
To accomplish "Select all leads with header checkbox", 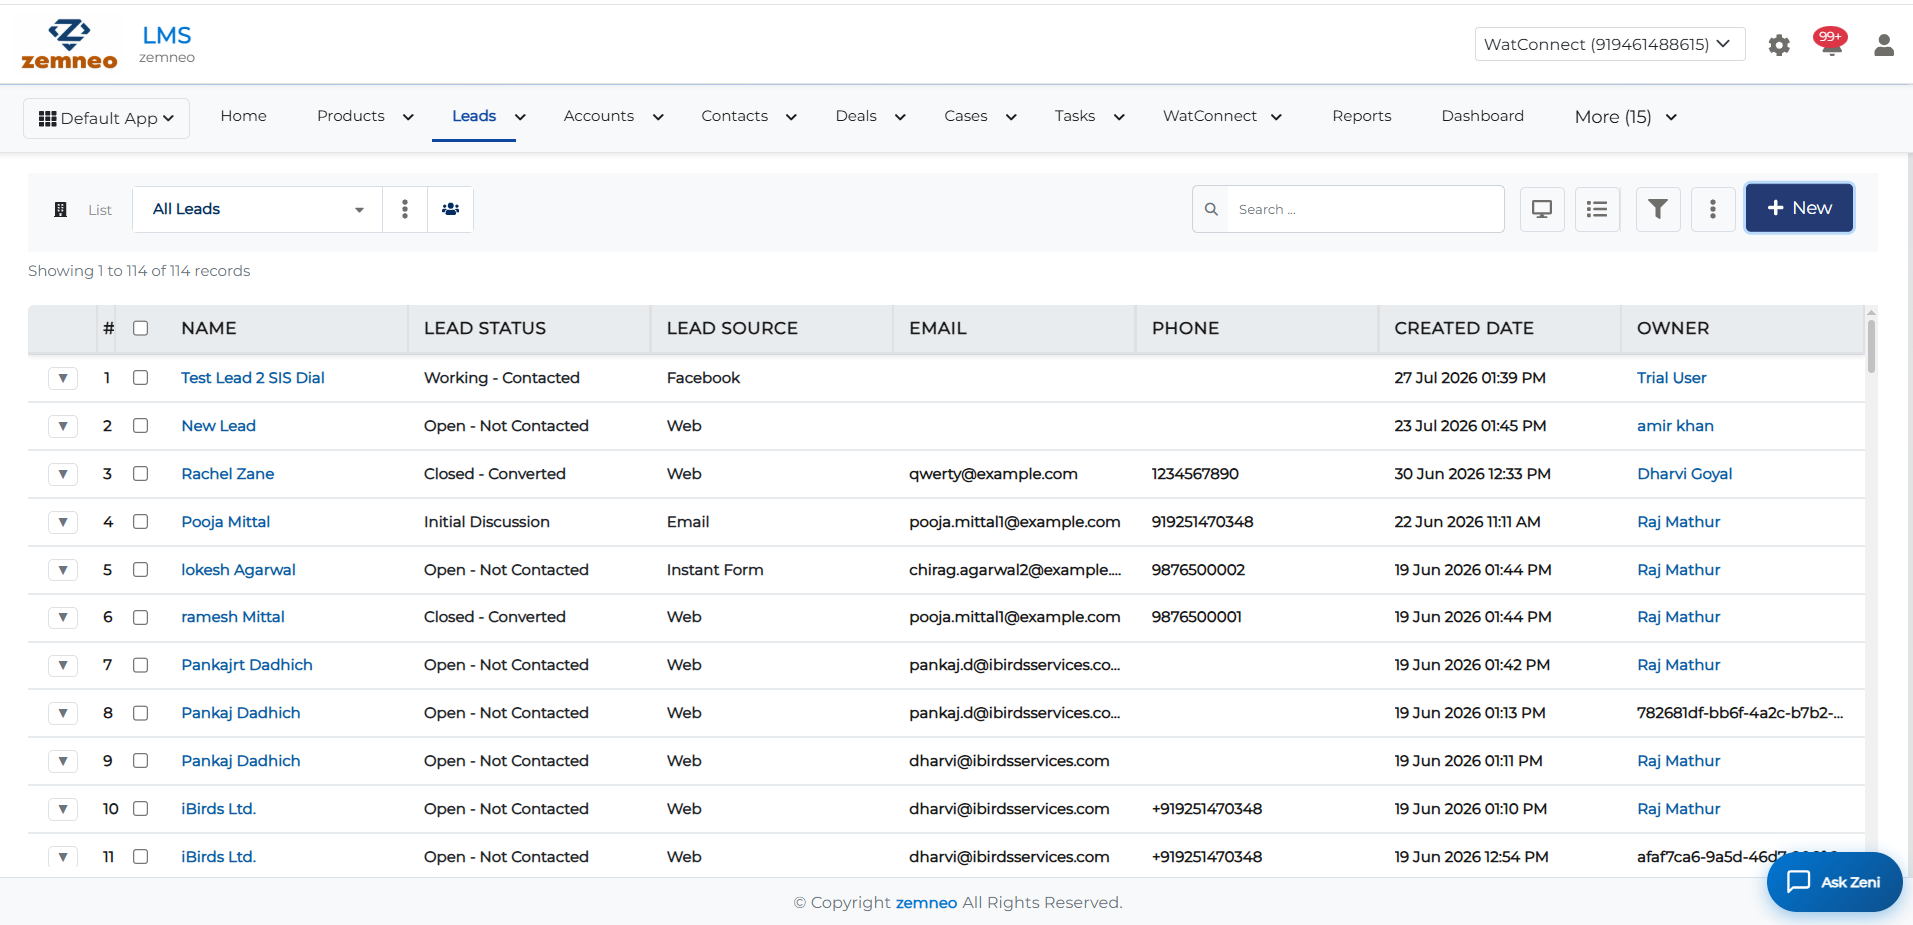I will 140,328.
